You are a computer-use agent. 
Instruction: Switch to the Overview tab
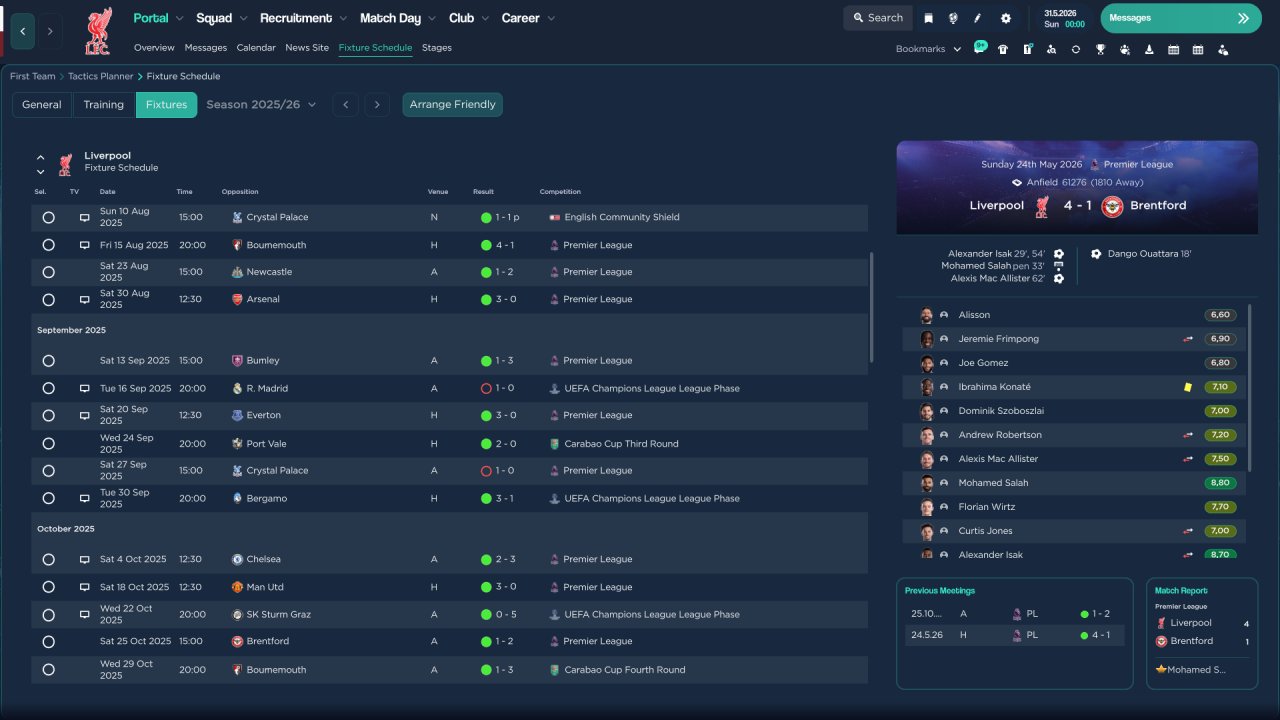154,48
